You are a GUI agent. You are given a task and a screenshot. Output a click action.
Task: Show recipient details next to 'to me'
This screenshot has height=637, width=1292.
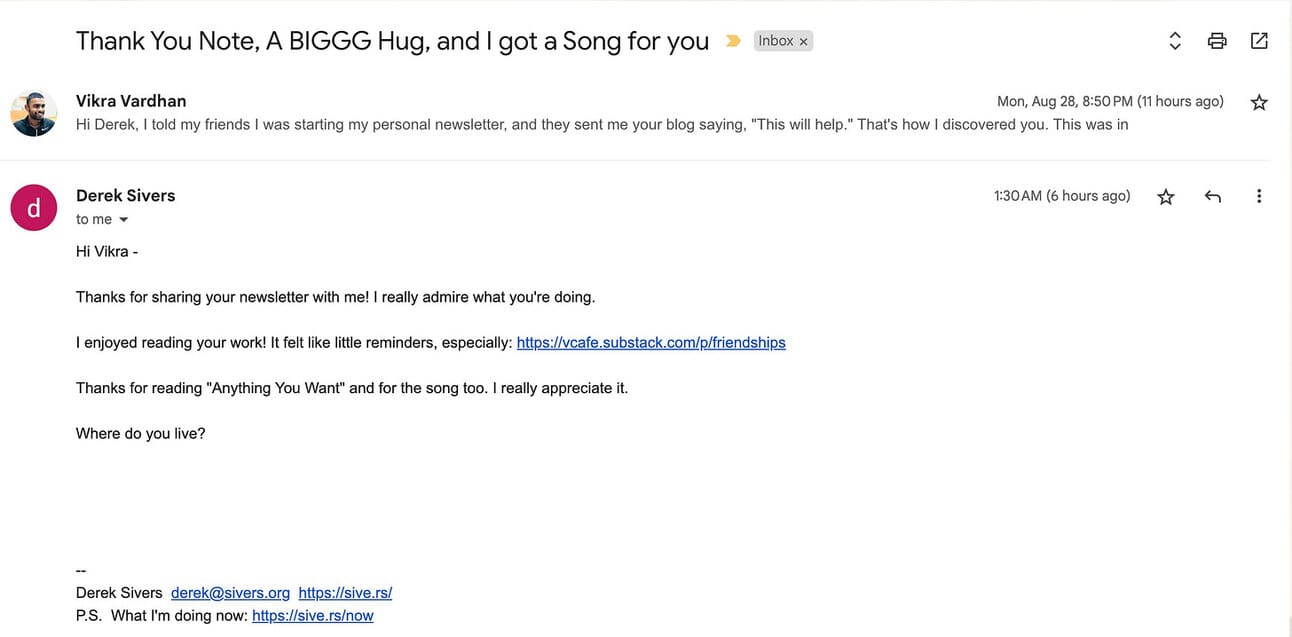[x=124, y=220]
